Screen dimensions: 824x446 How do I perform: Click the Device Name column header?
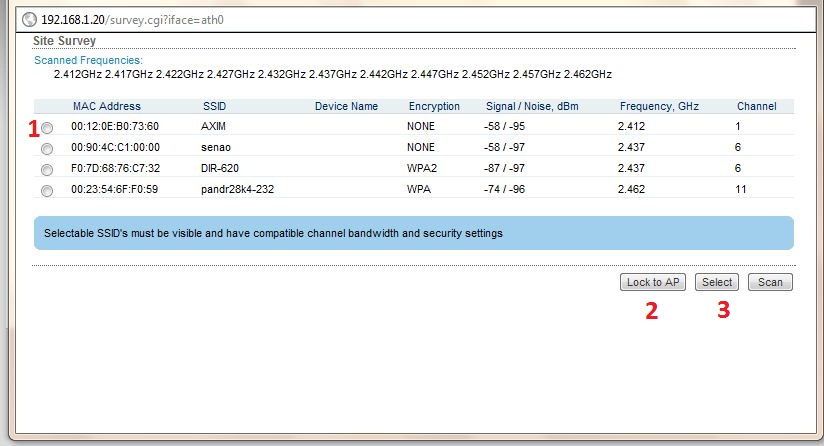pos(346,106)
